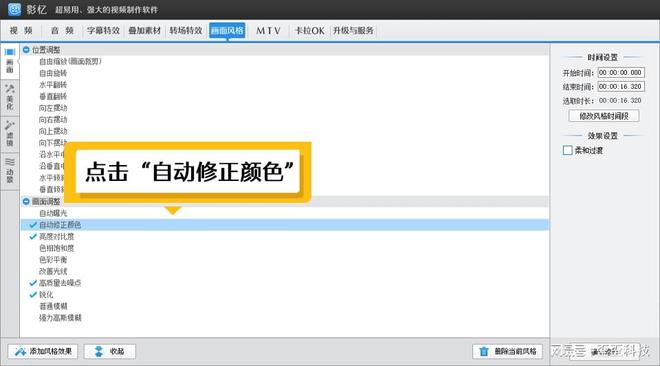This screenshot has height=366, width=660.
Task: Open the 动景 side tab
Action: click(x=10, y=170)
